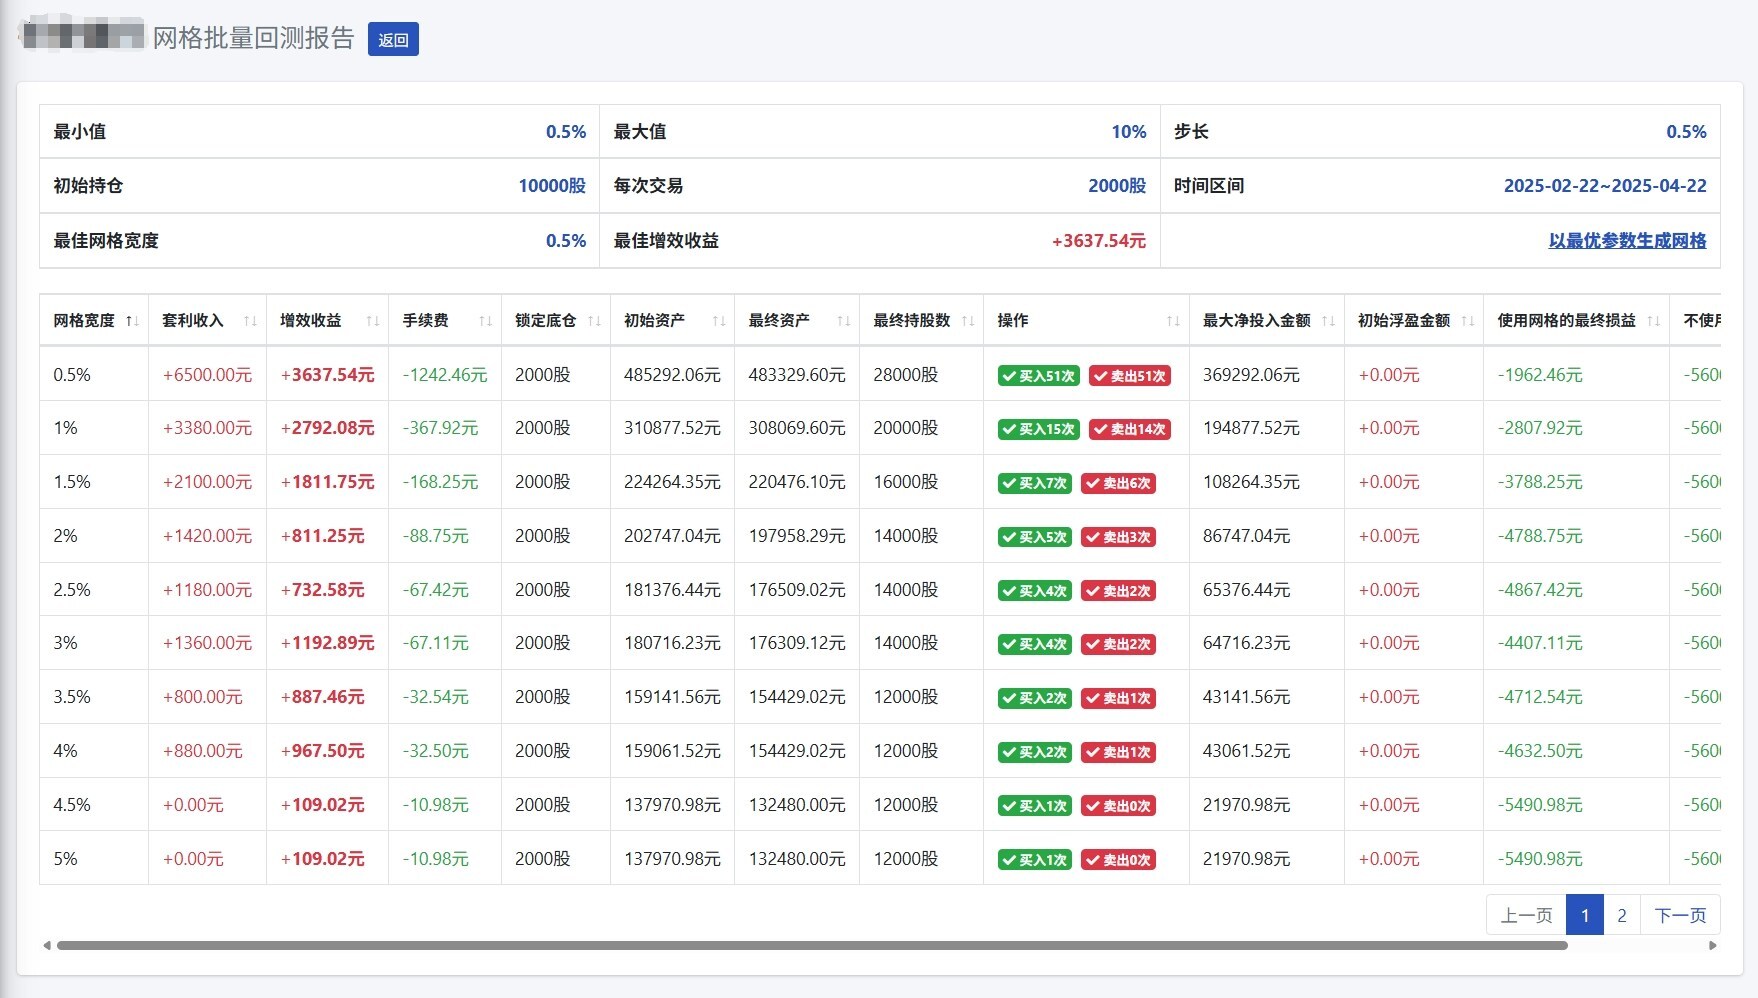Click 上一页 pagination button
1758x998 pixels.
click(x=1526, y=915)
